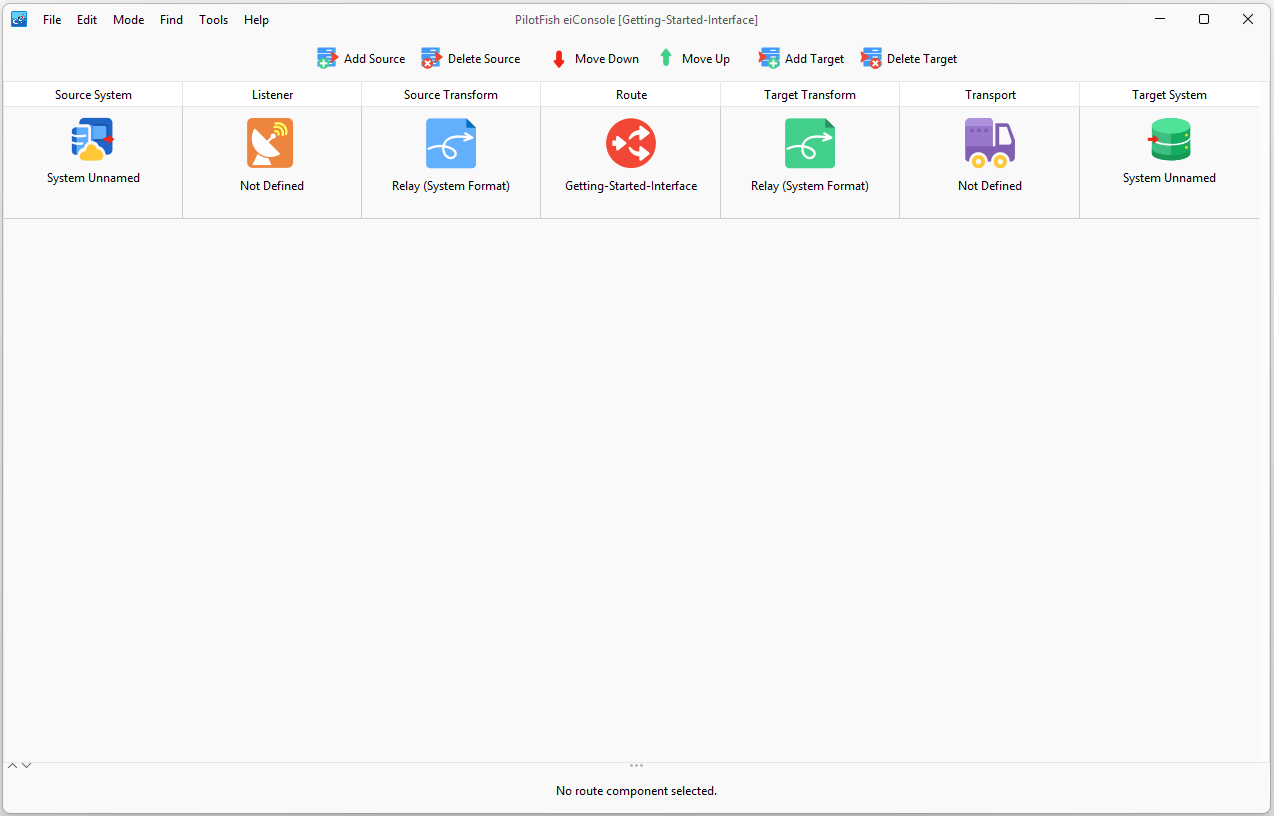Click the Move Up button label
The height and width of the screenshot is (816, 1274).
pyautogui.click(x=706, y=59)
